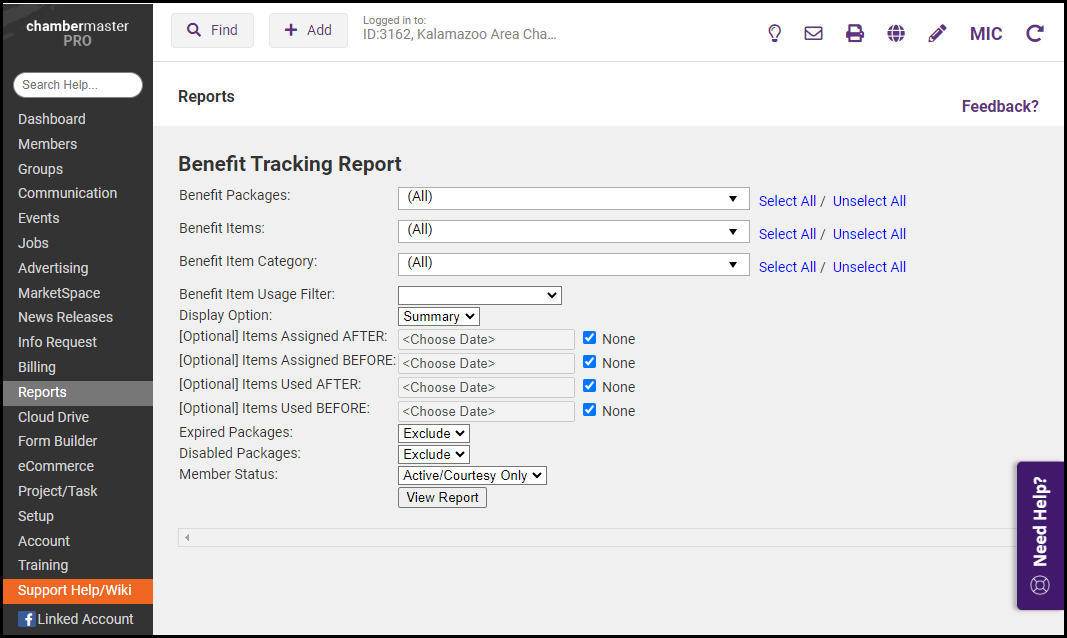Uncheck None for Items Assigned AFTER
The height and width of the screenshot is (638, 1067).
(x=590, y=338)
